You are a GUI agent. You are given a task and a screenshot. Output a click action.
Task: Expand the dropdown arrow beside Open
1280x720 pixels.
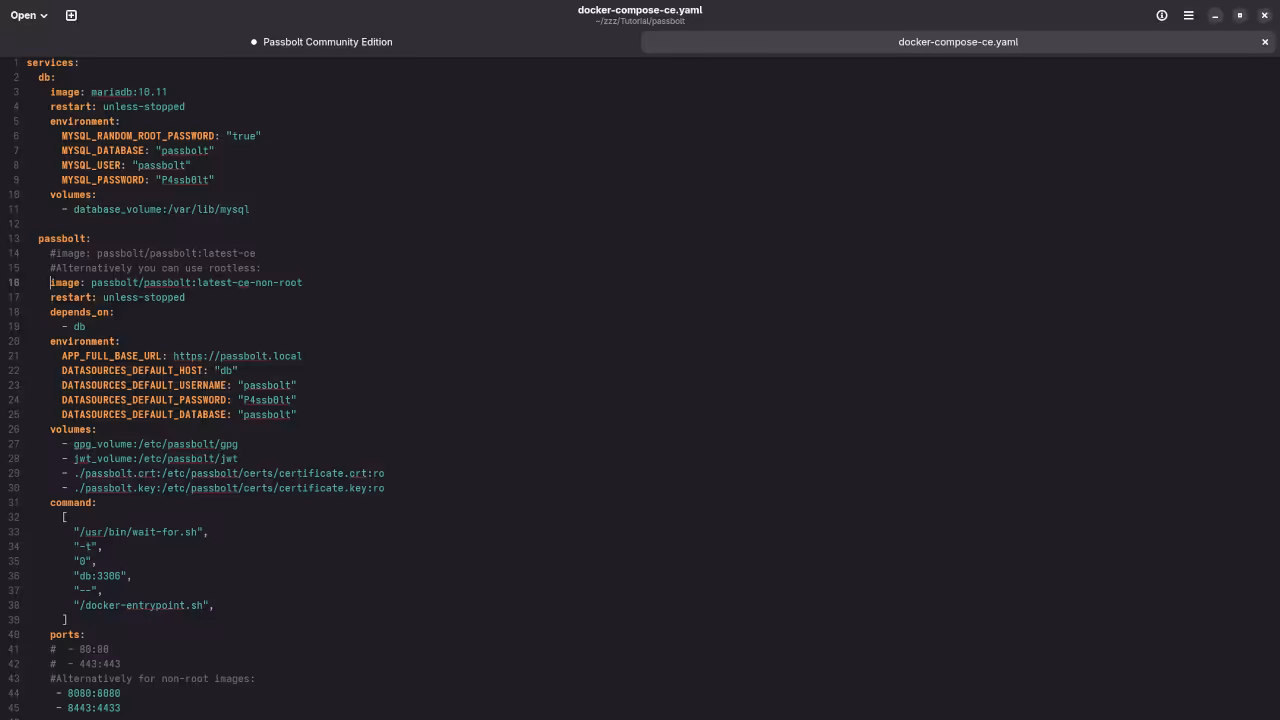point(43,15)
